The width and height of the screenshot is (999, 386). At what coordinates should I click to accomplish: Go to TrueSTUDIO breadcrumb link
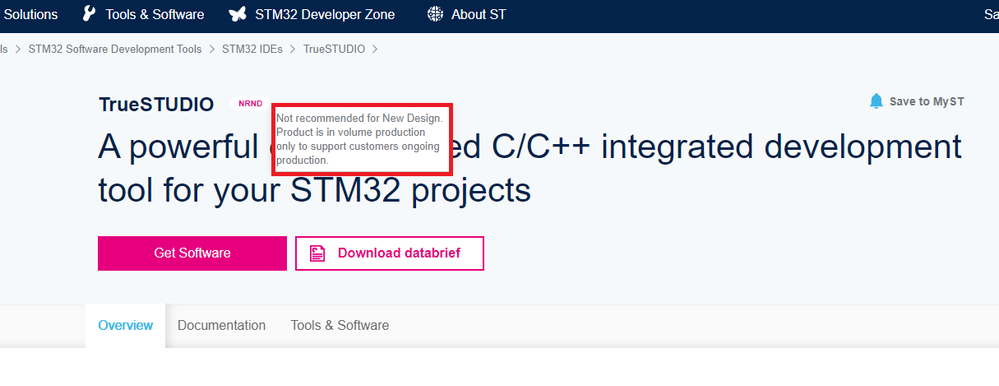coord(334,49)
